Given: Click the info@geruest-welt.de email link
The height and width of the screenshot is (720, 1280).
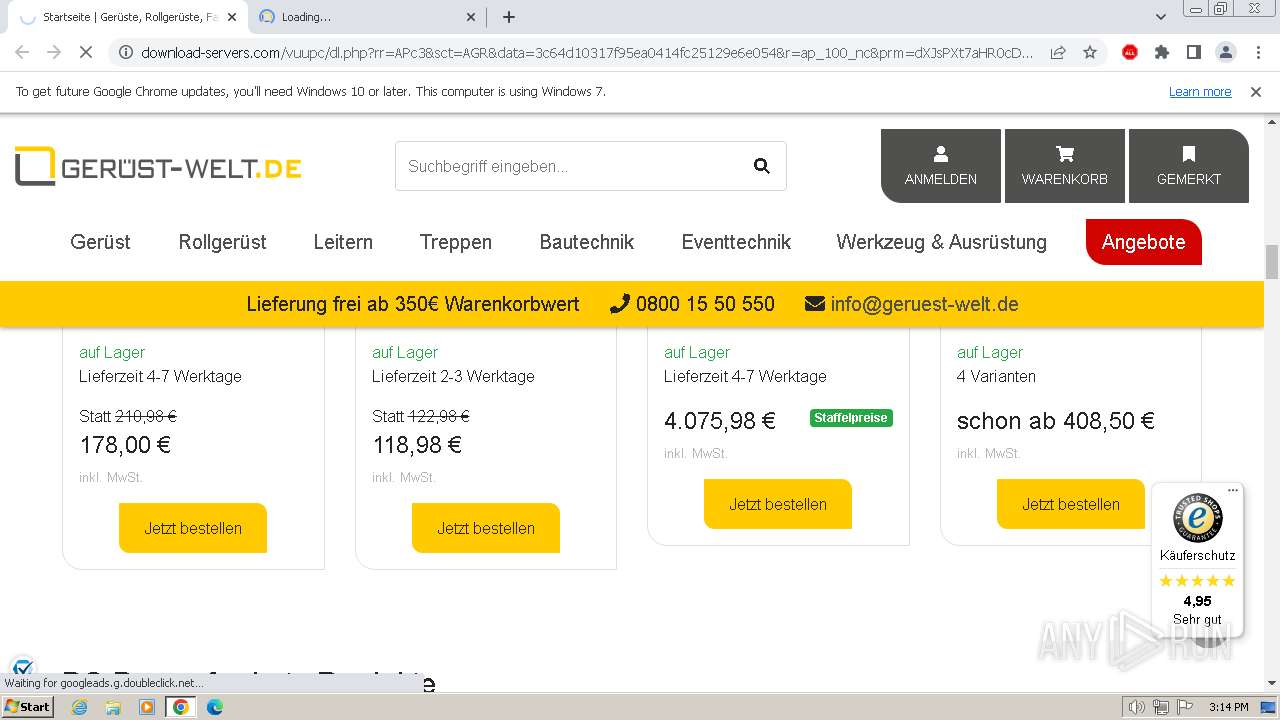Looking at the screenshot, I should click(924, 304).
